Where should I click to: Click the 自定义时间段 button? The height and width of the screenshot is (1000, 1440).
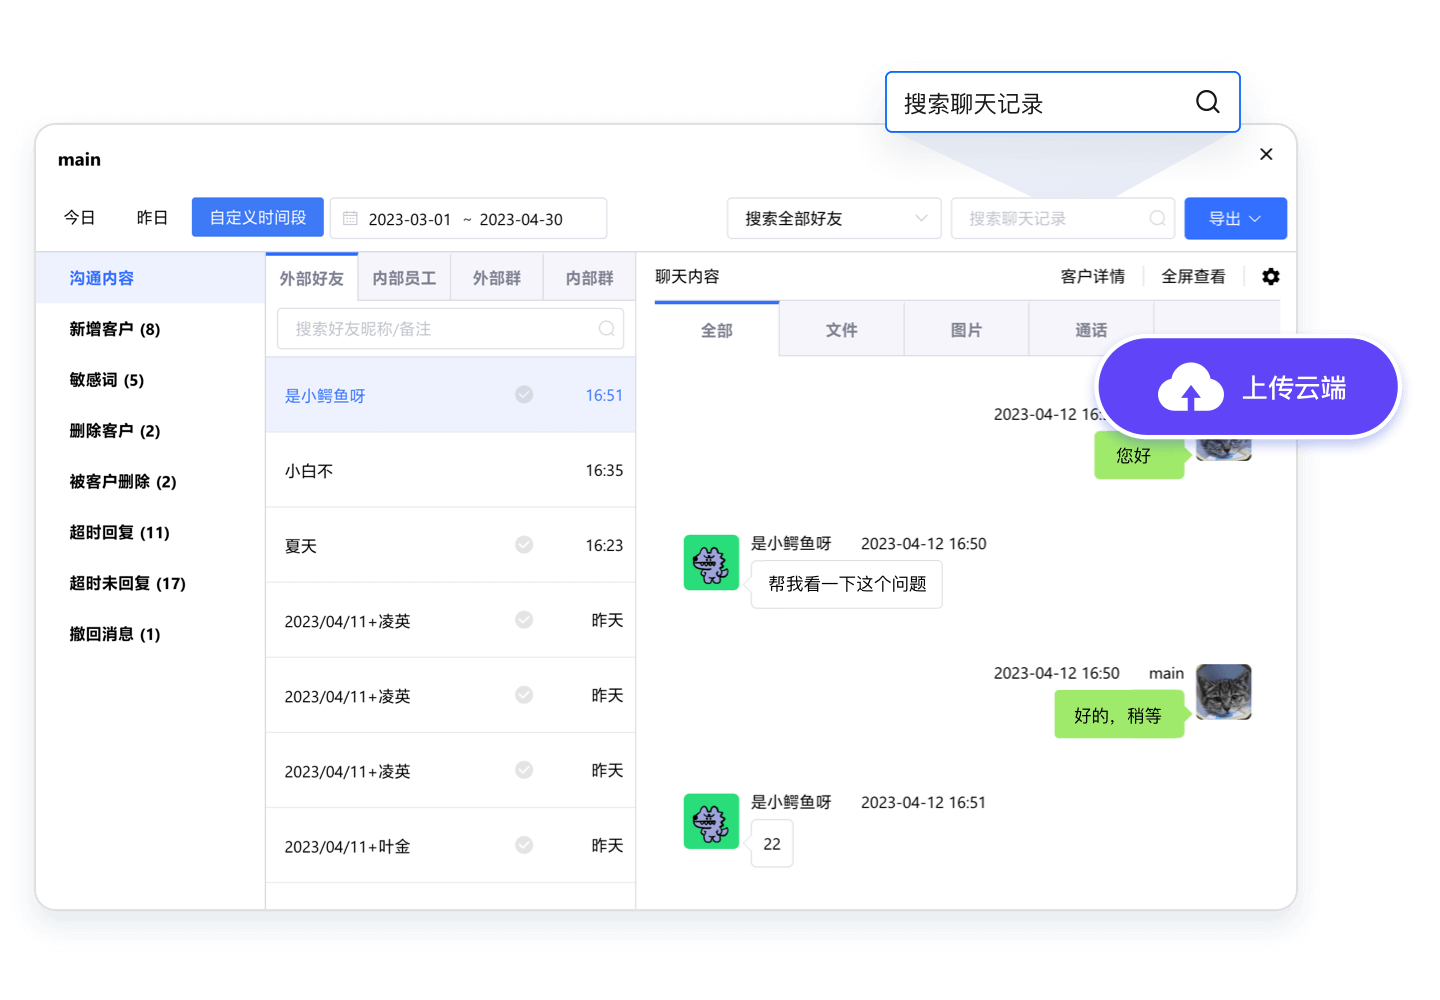click(x=258, y=218)
